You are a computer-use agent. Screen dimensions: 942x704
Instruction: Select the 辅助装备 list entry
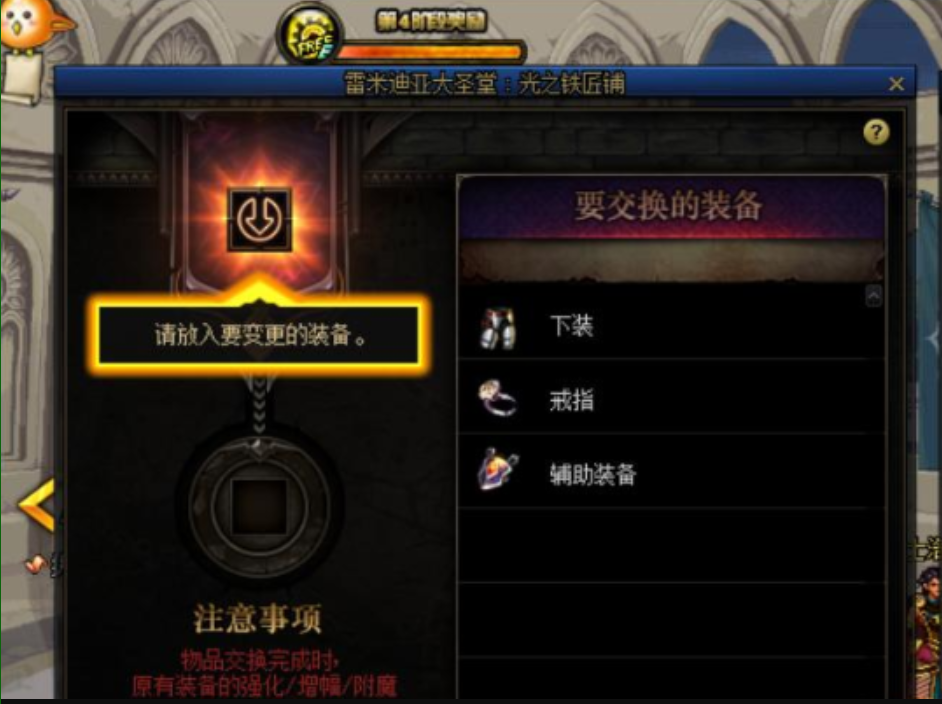[x=670, y=472]
